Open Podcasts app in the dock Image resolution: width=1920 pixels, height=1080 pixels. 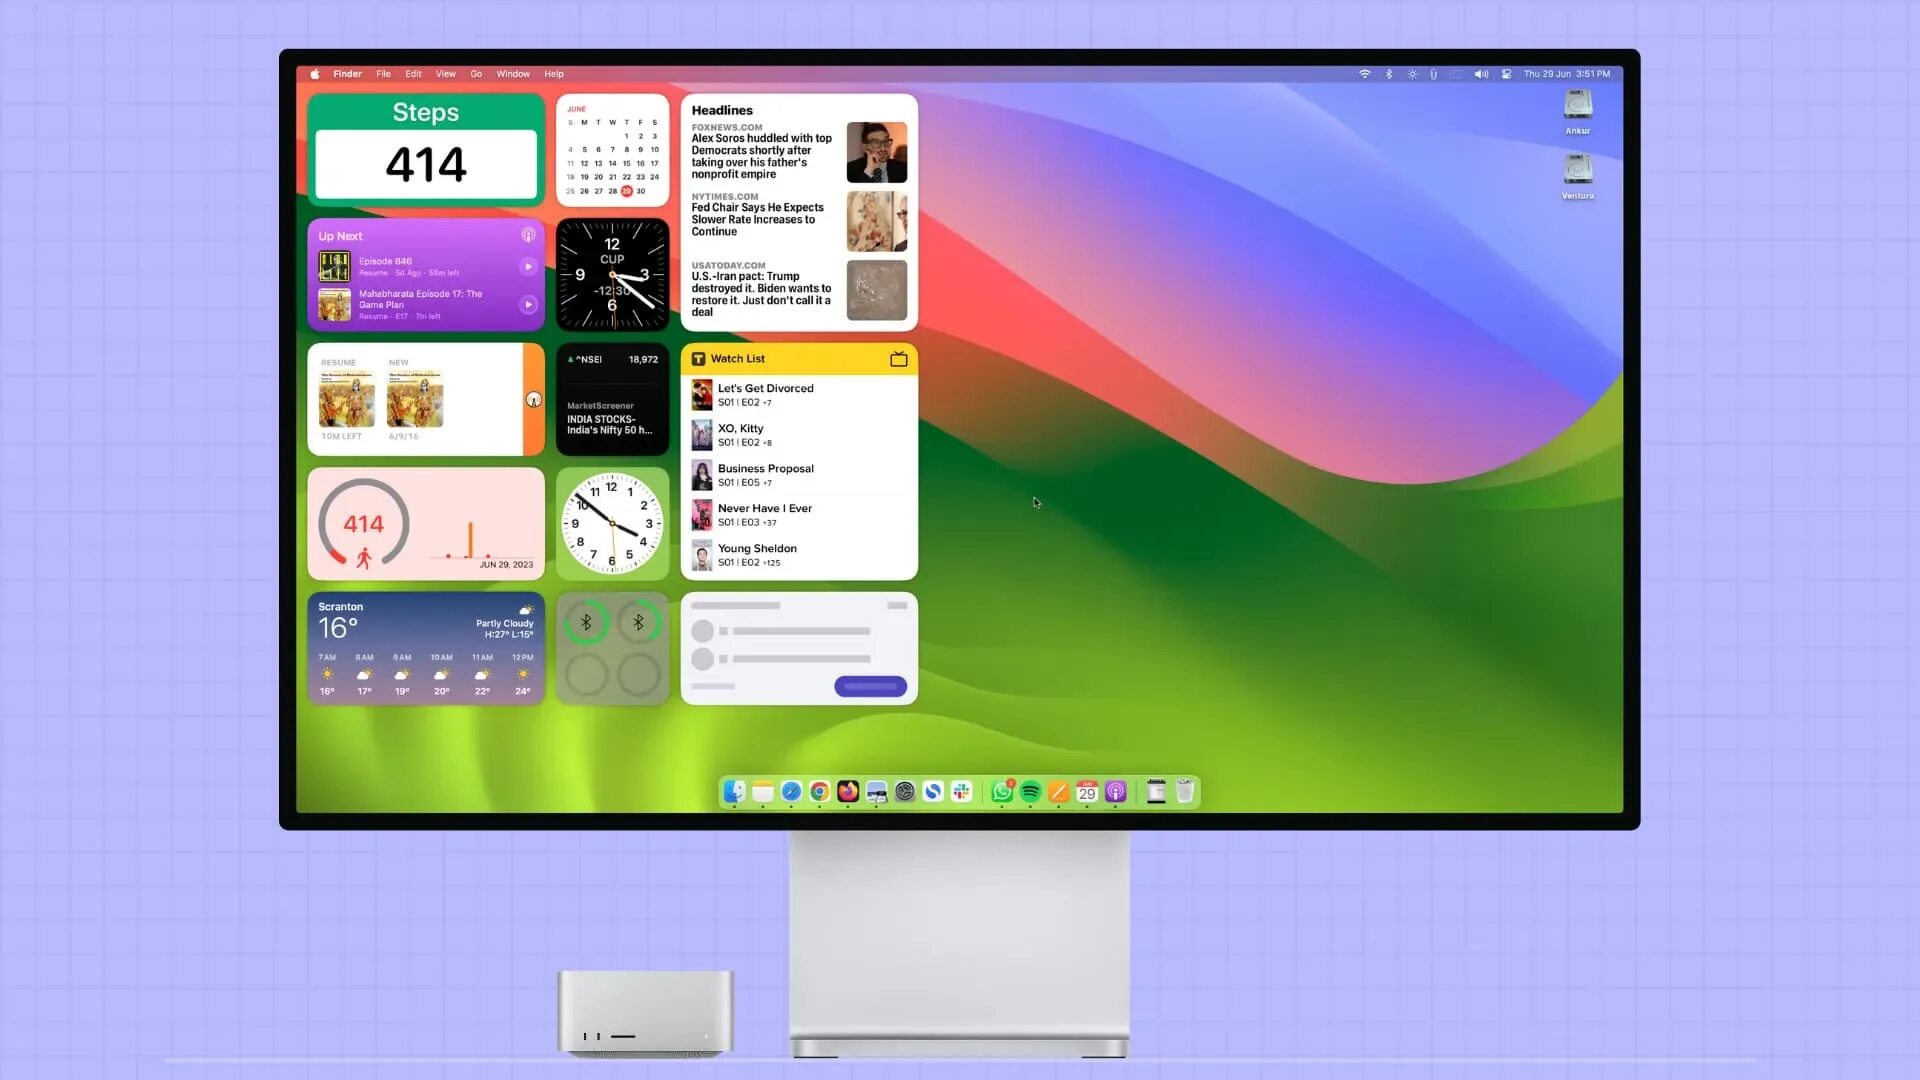pos(1116,792)
